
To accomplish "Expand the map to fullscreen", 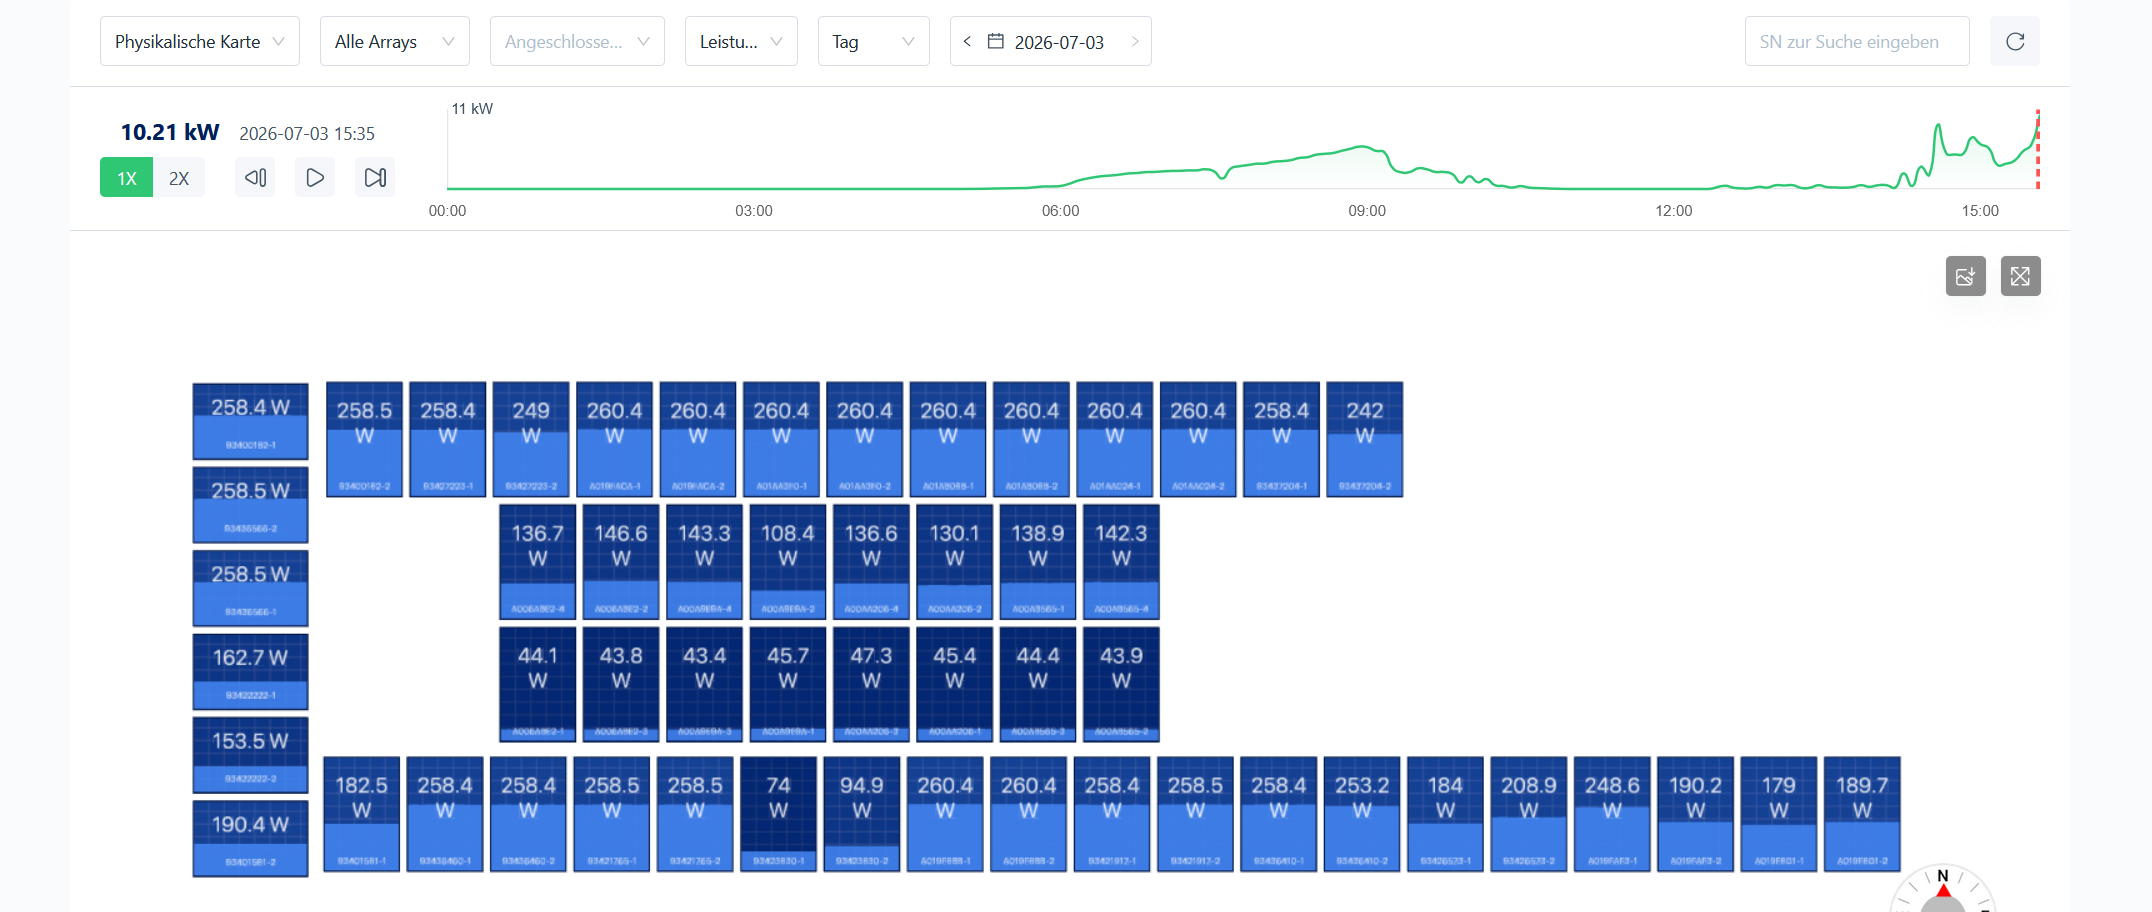I will [2020, 276].
